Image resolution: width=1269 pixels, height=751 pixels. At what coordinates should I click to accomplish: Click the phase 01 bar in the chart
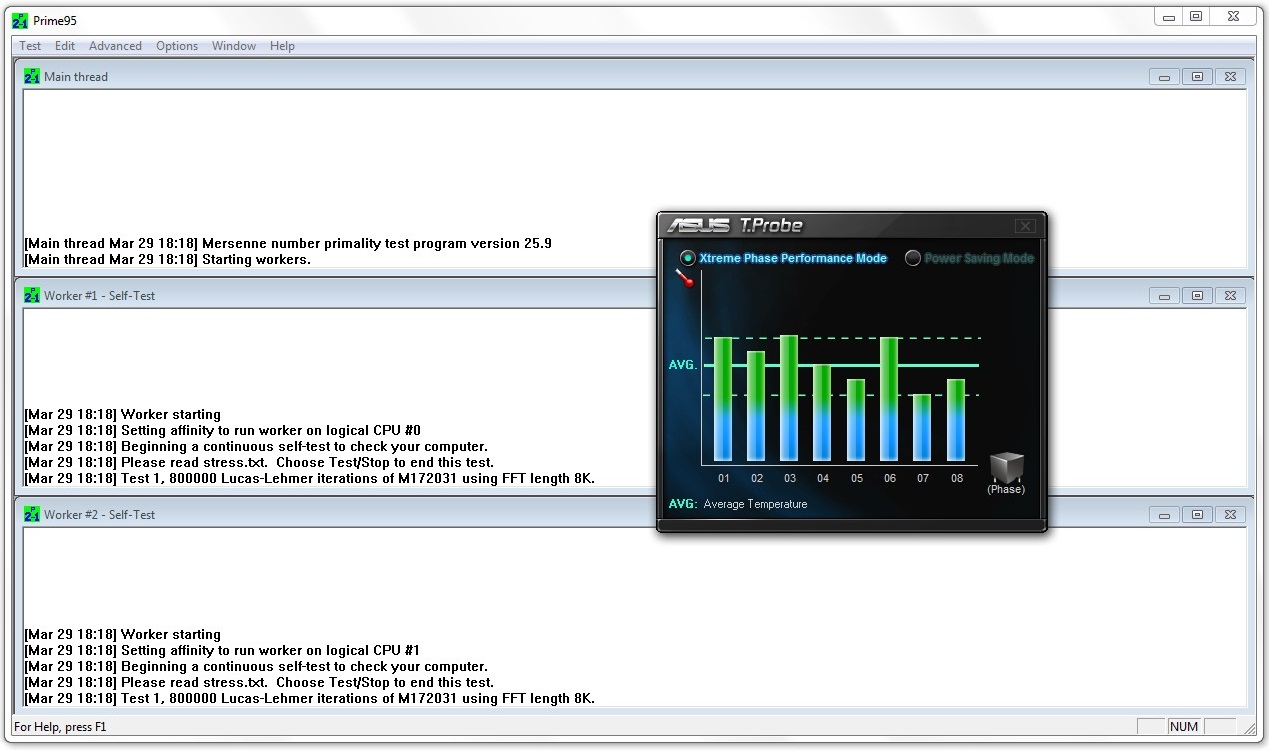[x=723, y=400]
